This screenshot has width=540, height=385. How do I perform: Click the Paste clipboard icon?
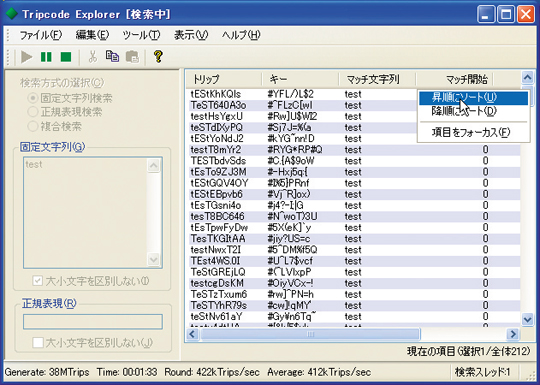[x=132, y=56]
